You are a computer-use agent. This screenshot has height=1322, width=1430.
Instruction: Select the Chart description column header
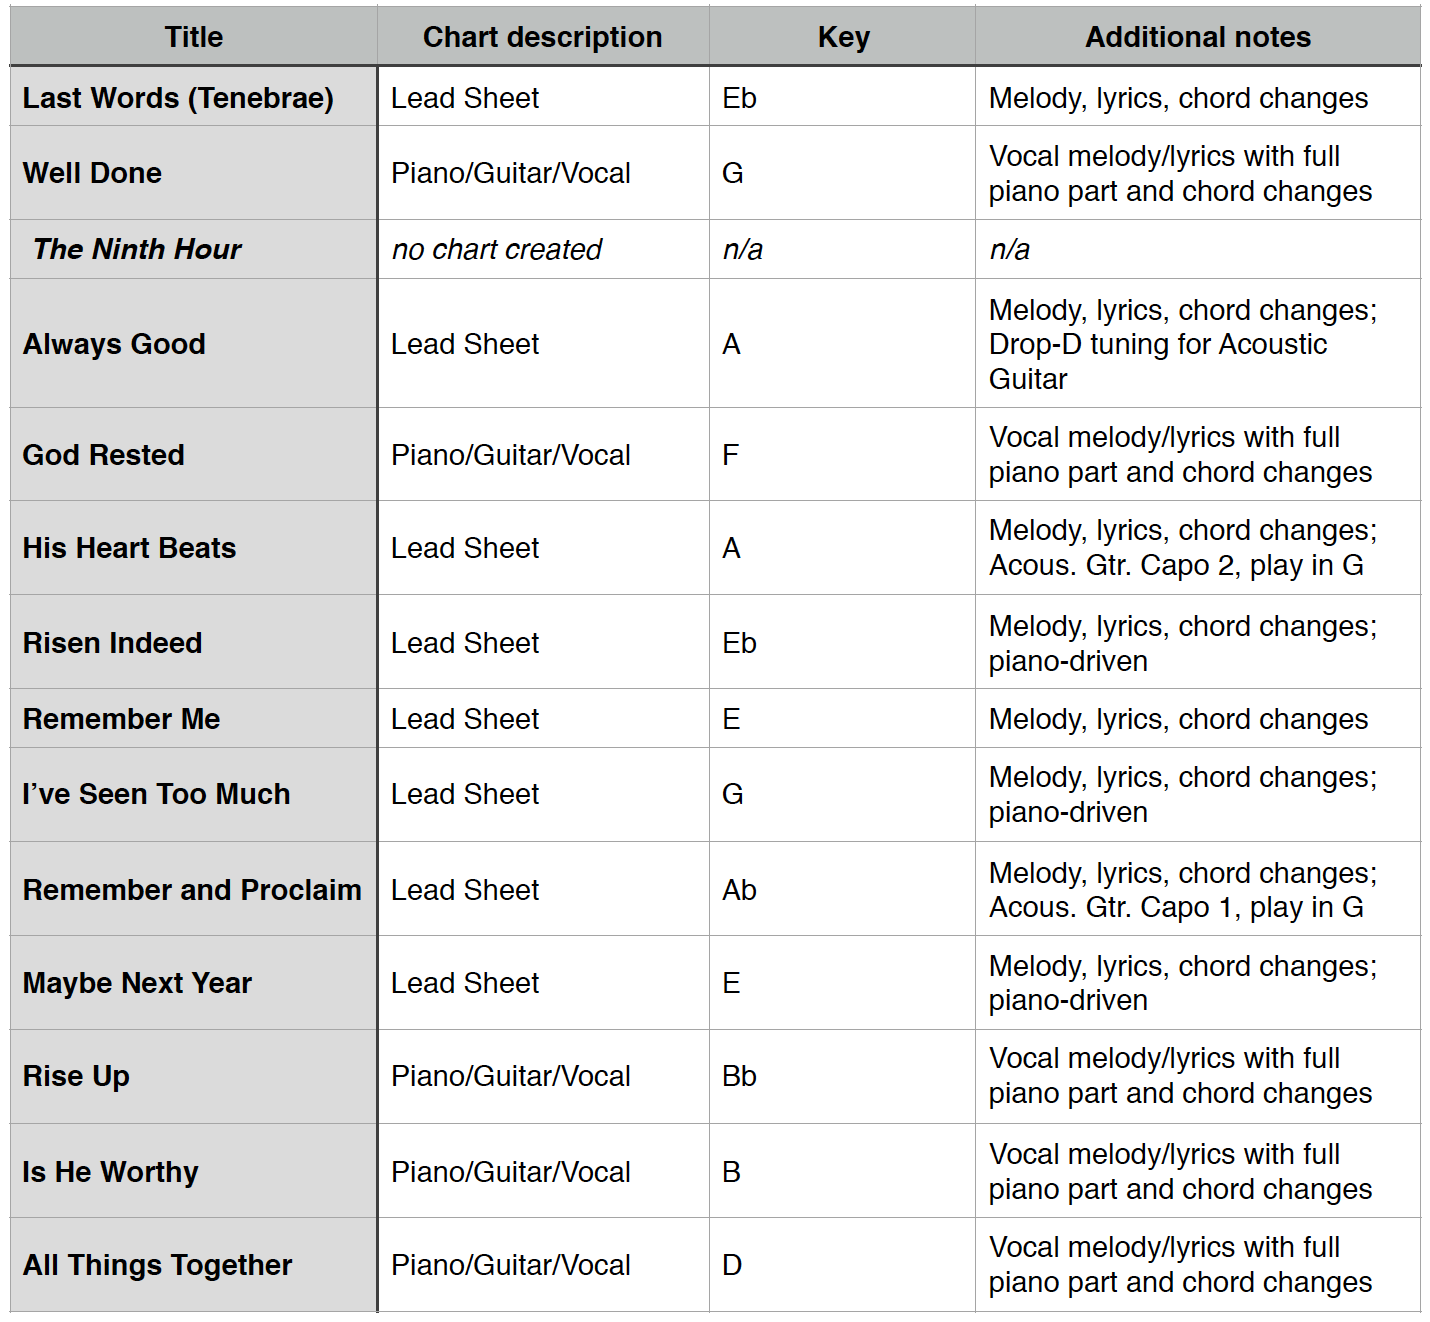pyautogui.click(x=542, y=37)
